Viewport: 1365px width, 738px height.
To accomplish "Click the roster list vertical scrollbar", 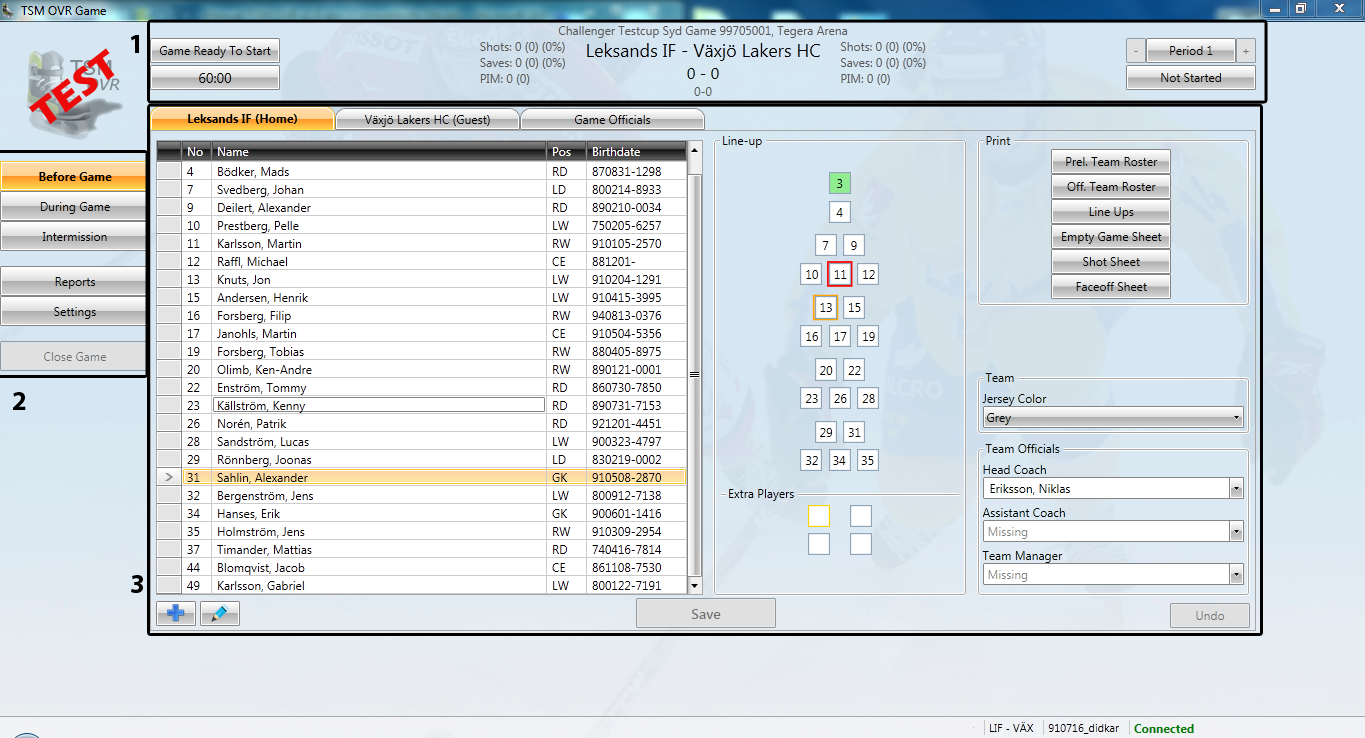I will [x=695, y=368].
